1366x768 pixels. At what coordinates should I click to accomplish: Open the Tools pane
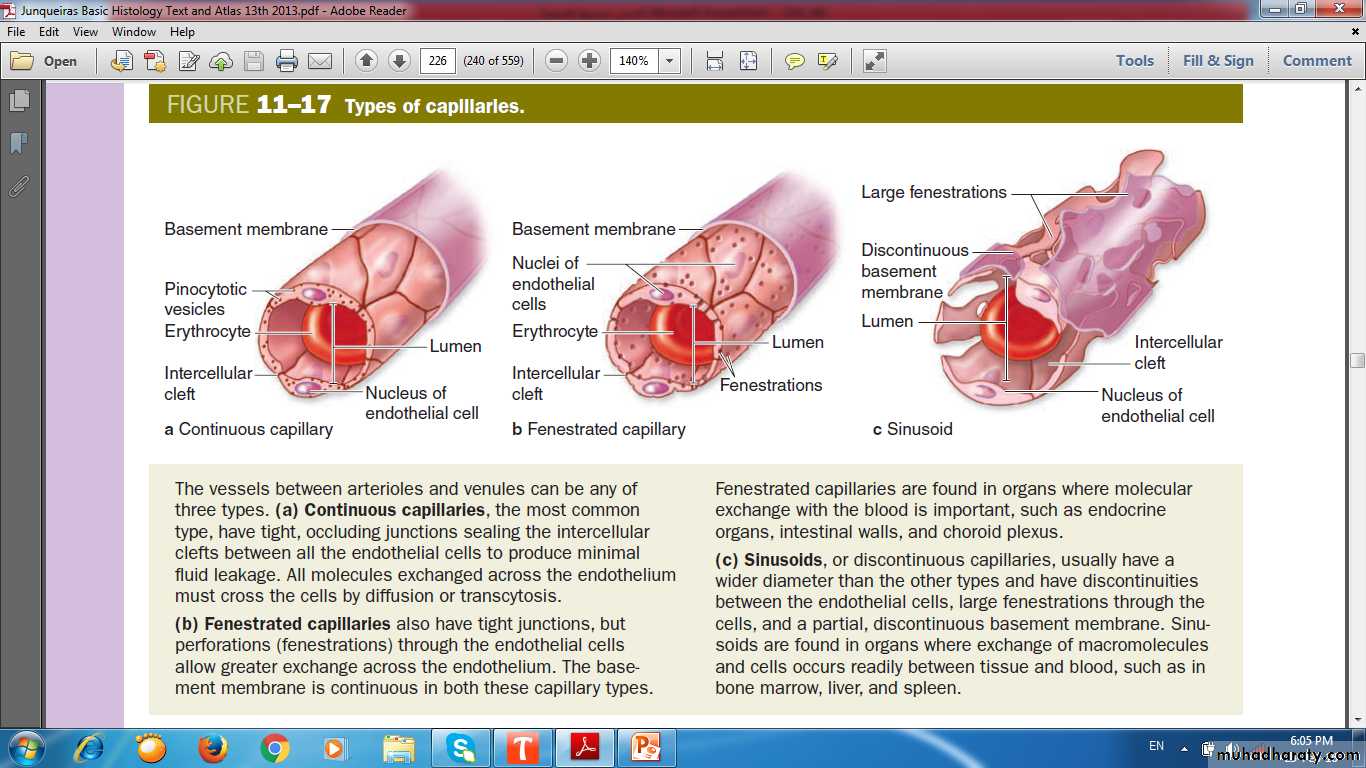pos(1135,61)
